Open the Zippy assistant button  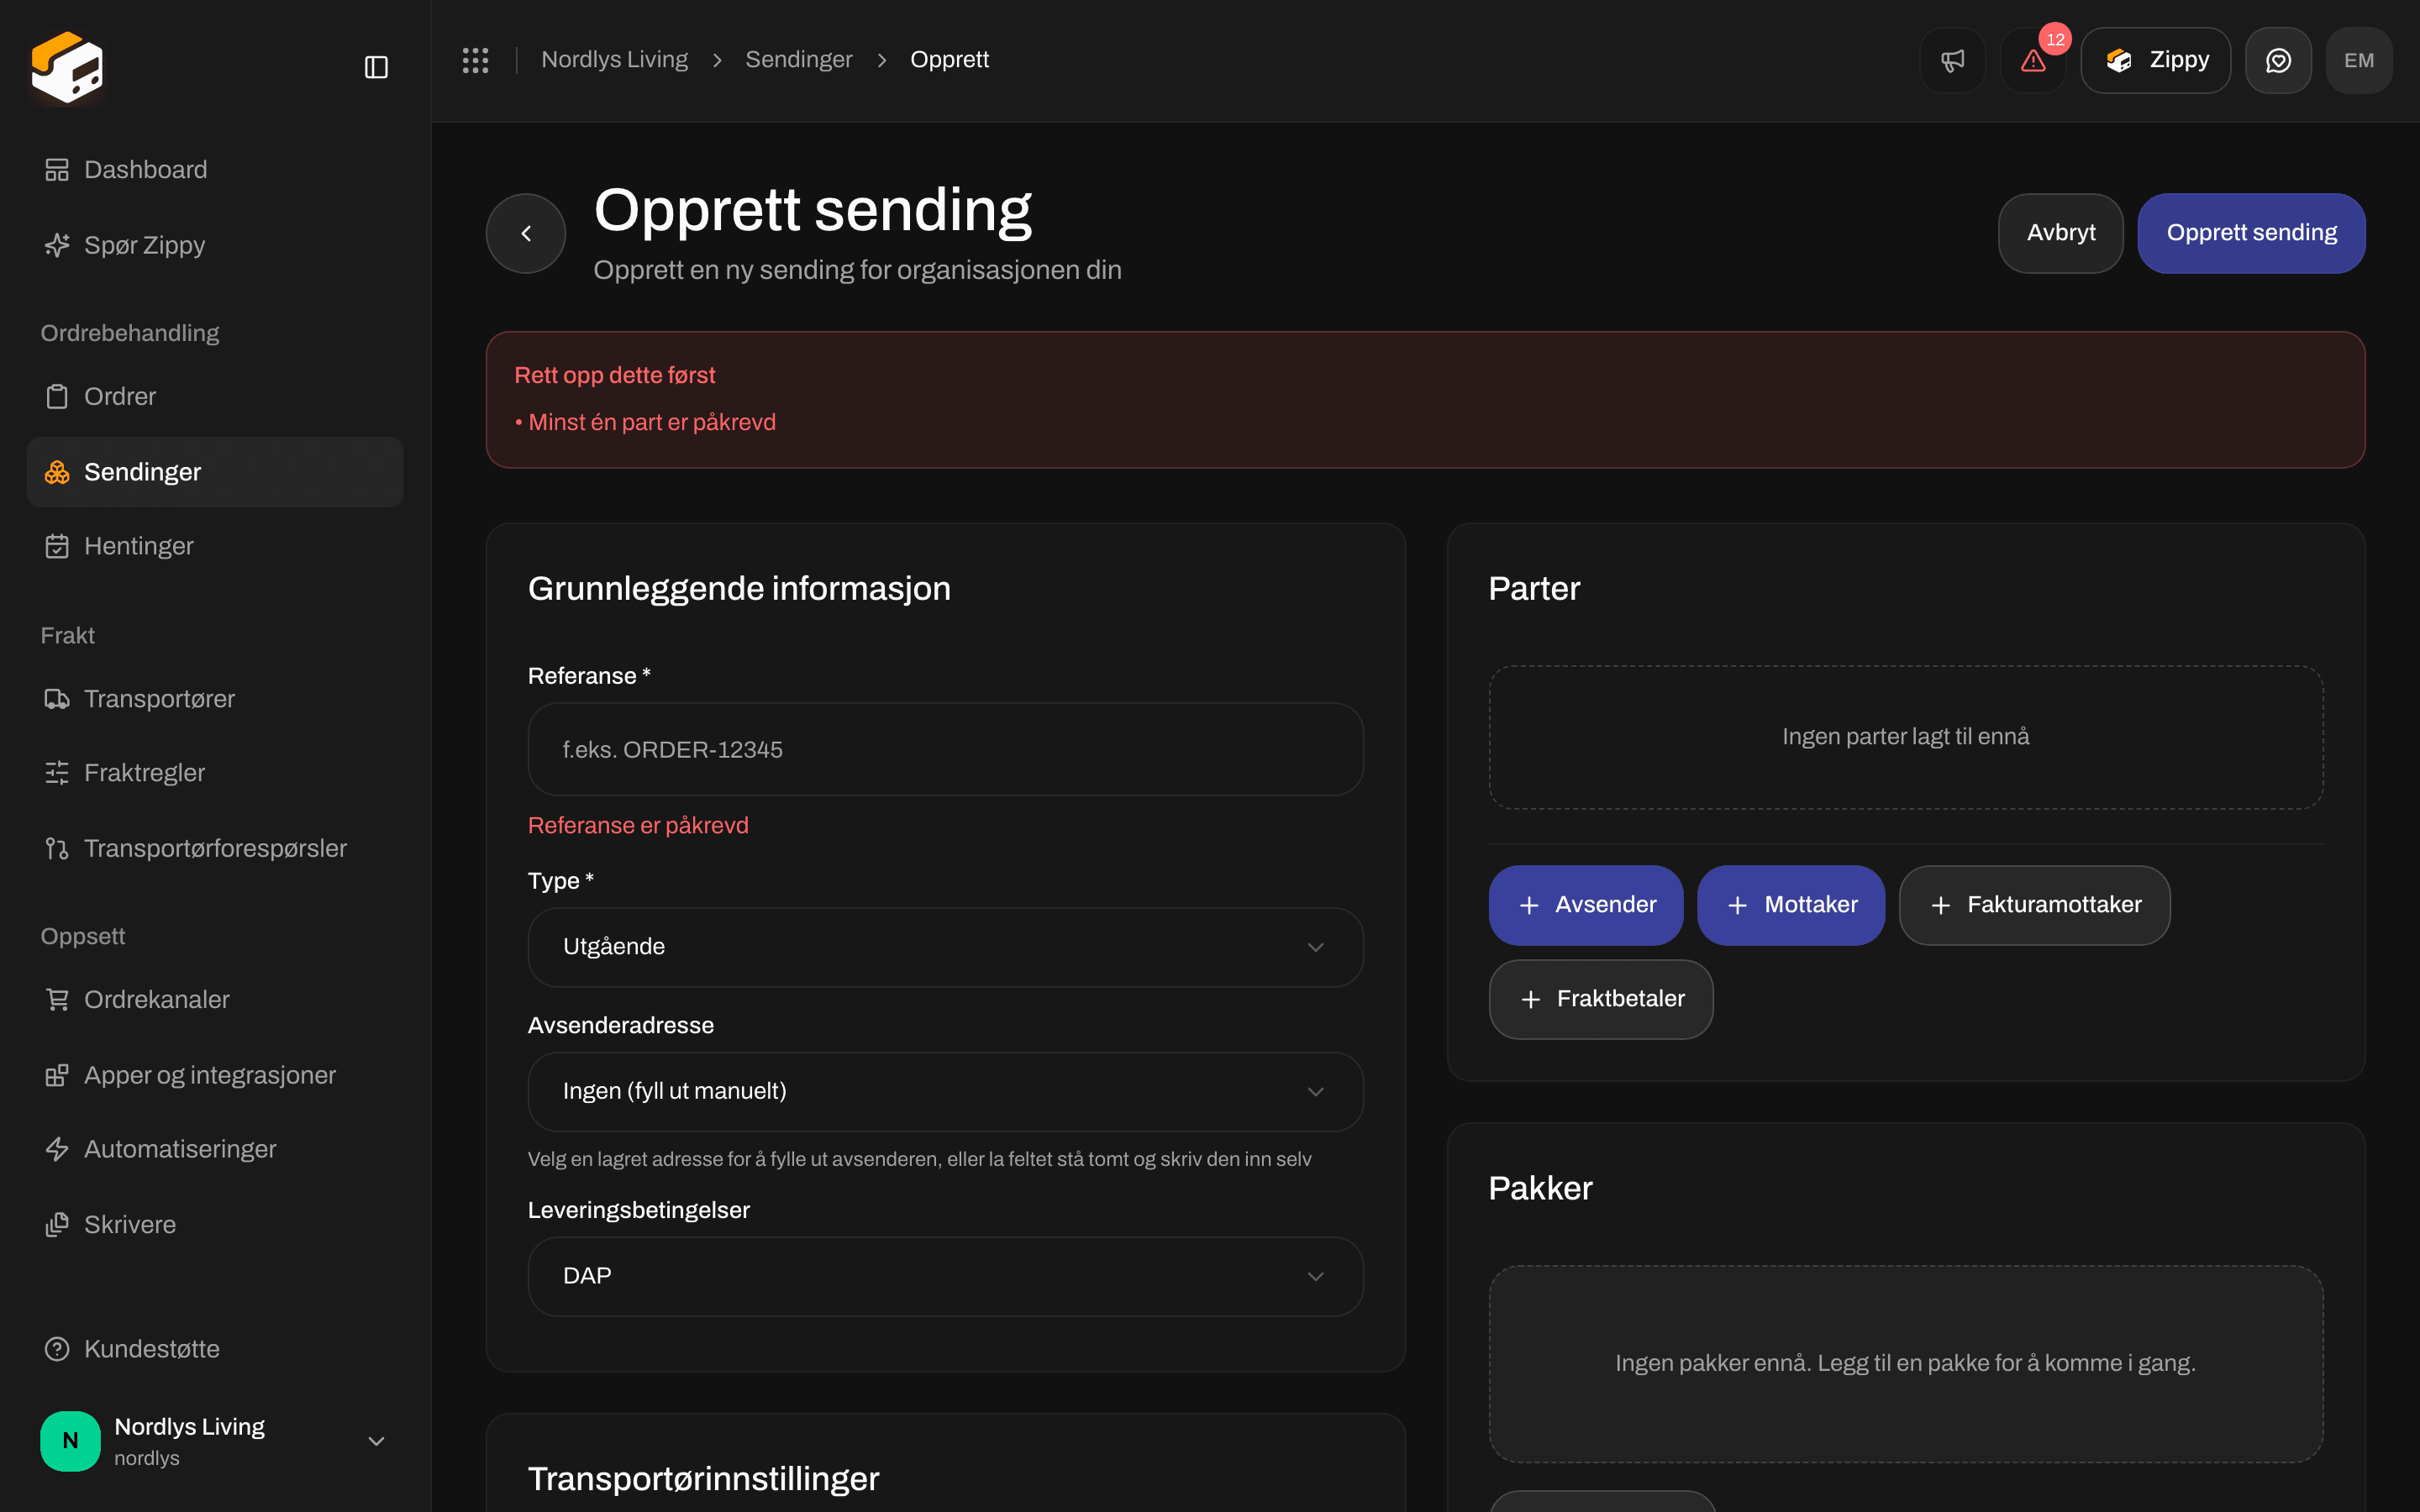pyautogui.click(x=2155, y=60)
